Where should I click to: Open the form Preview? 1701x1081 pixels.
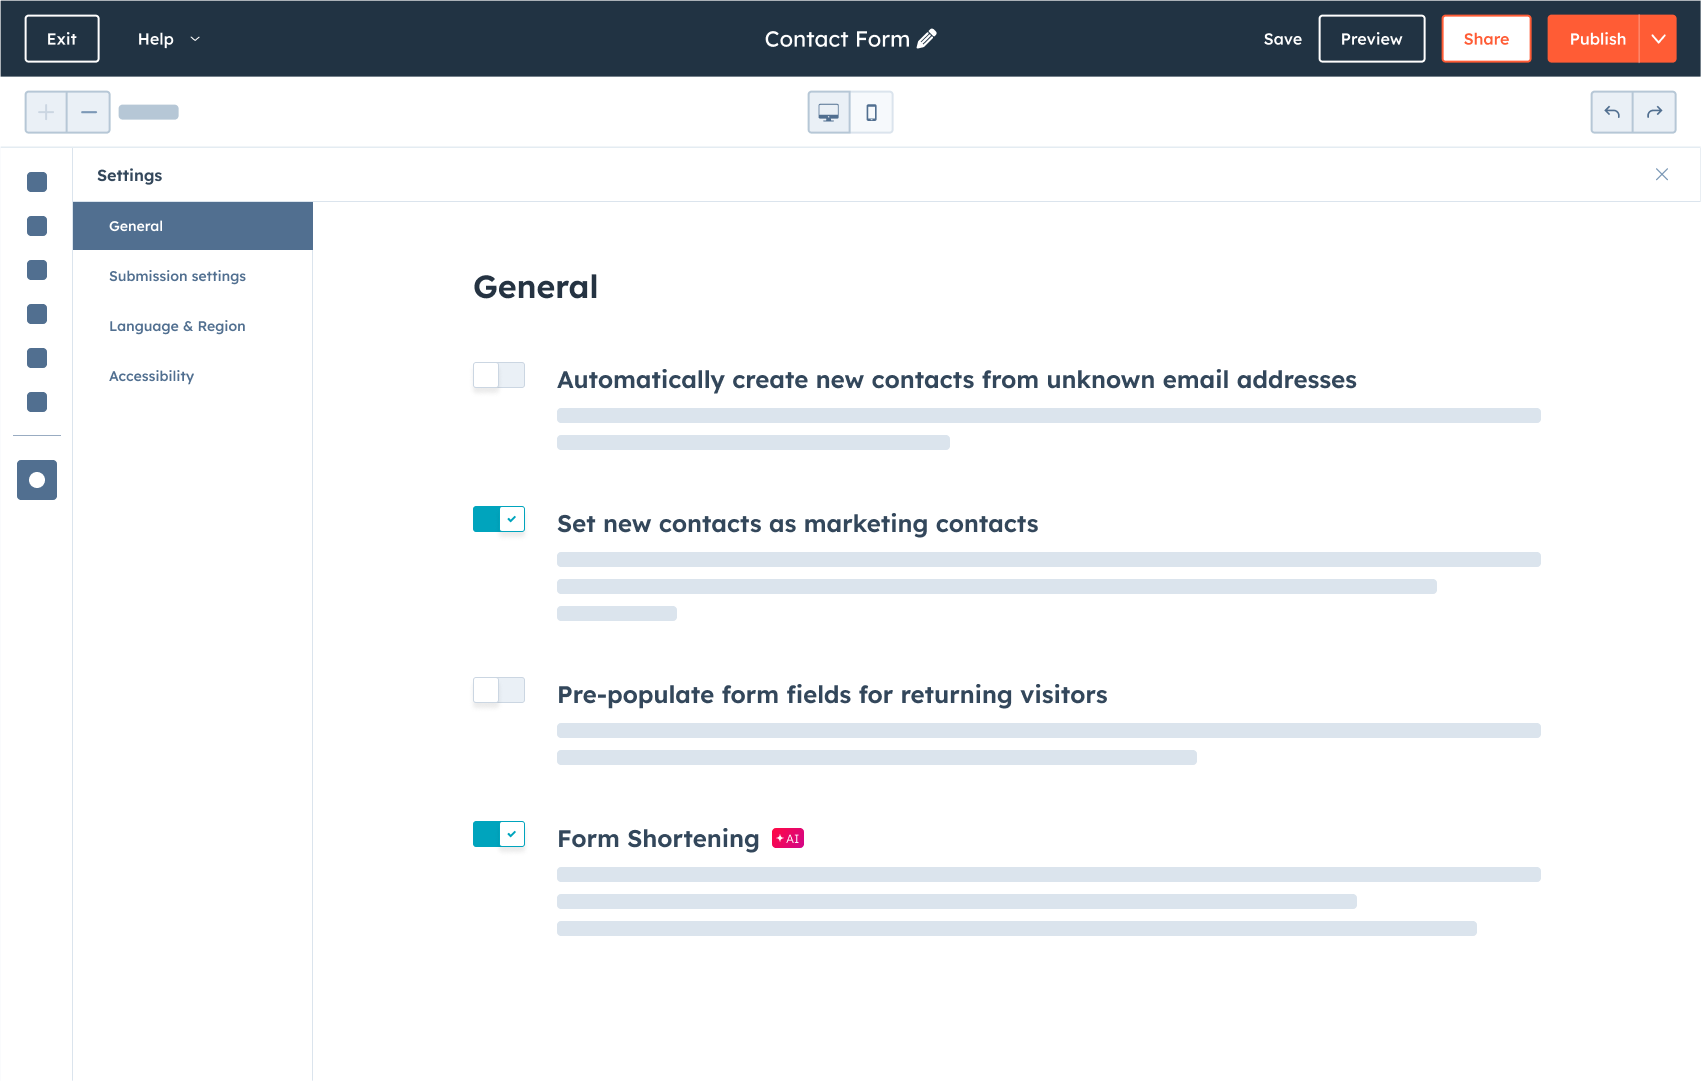tap(1371, 38)
